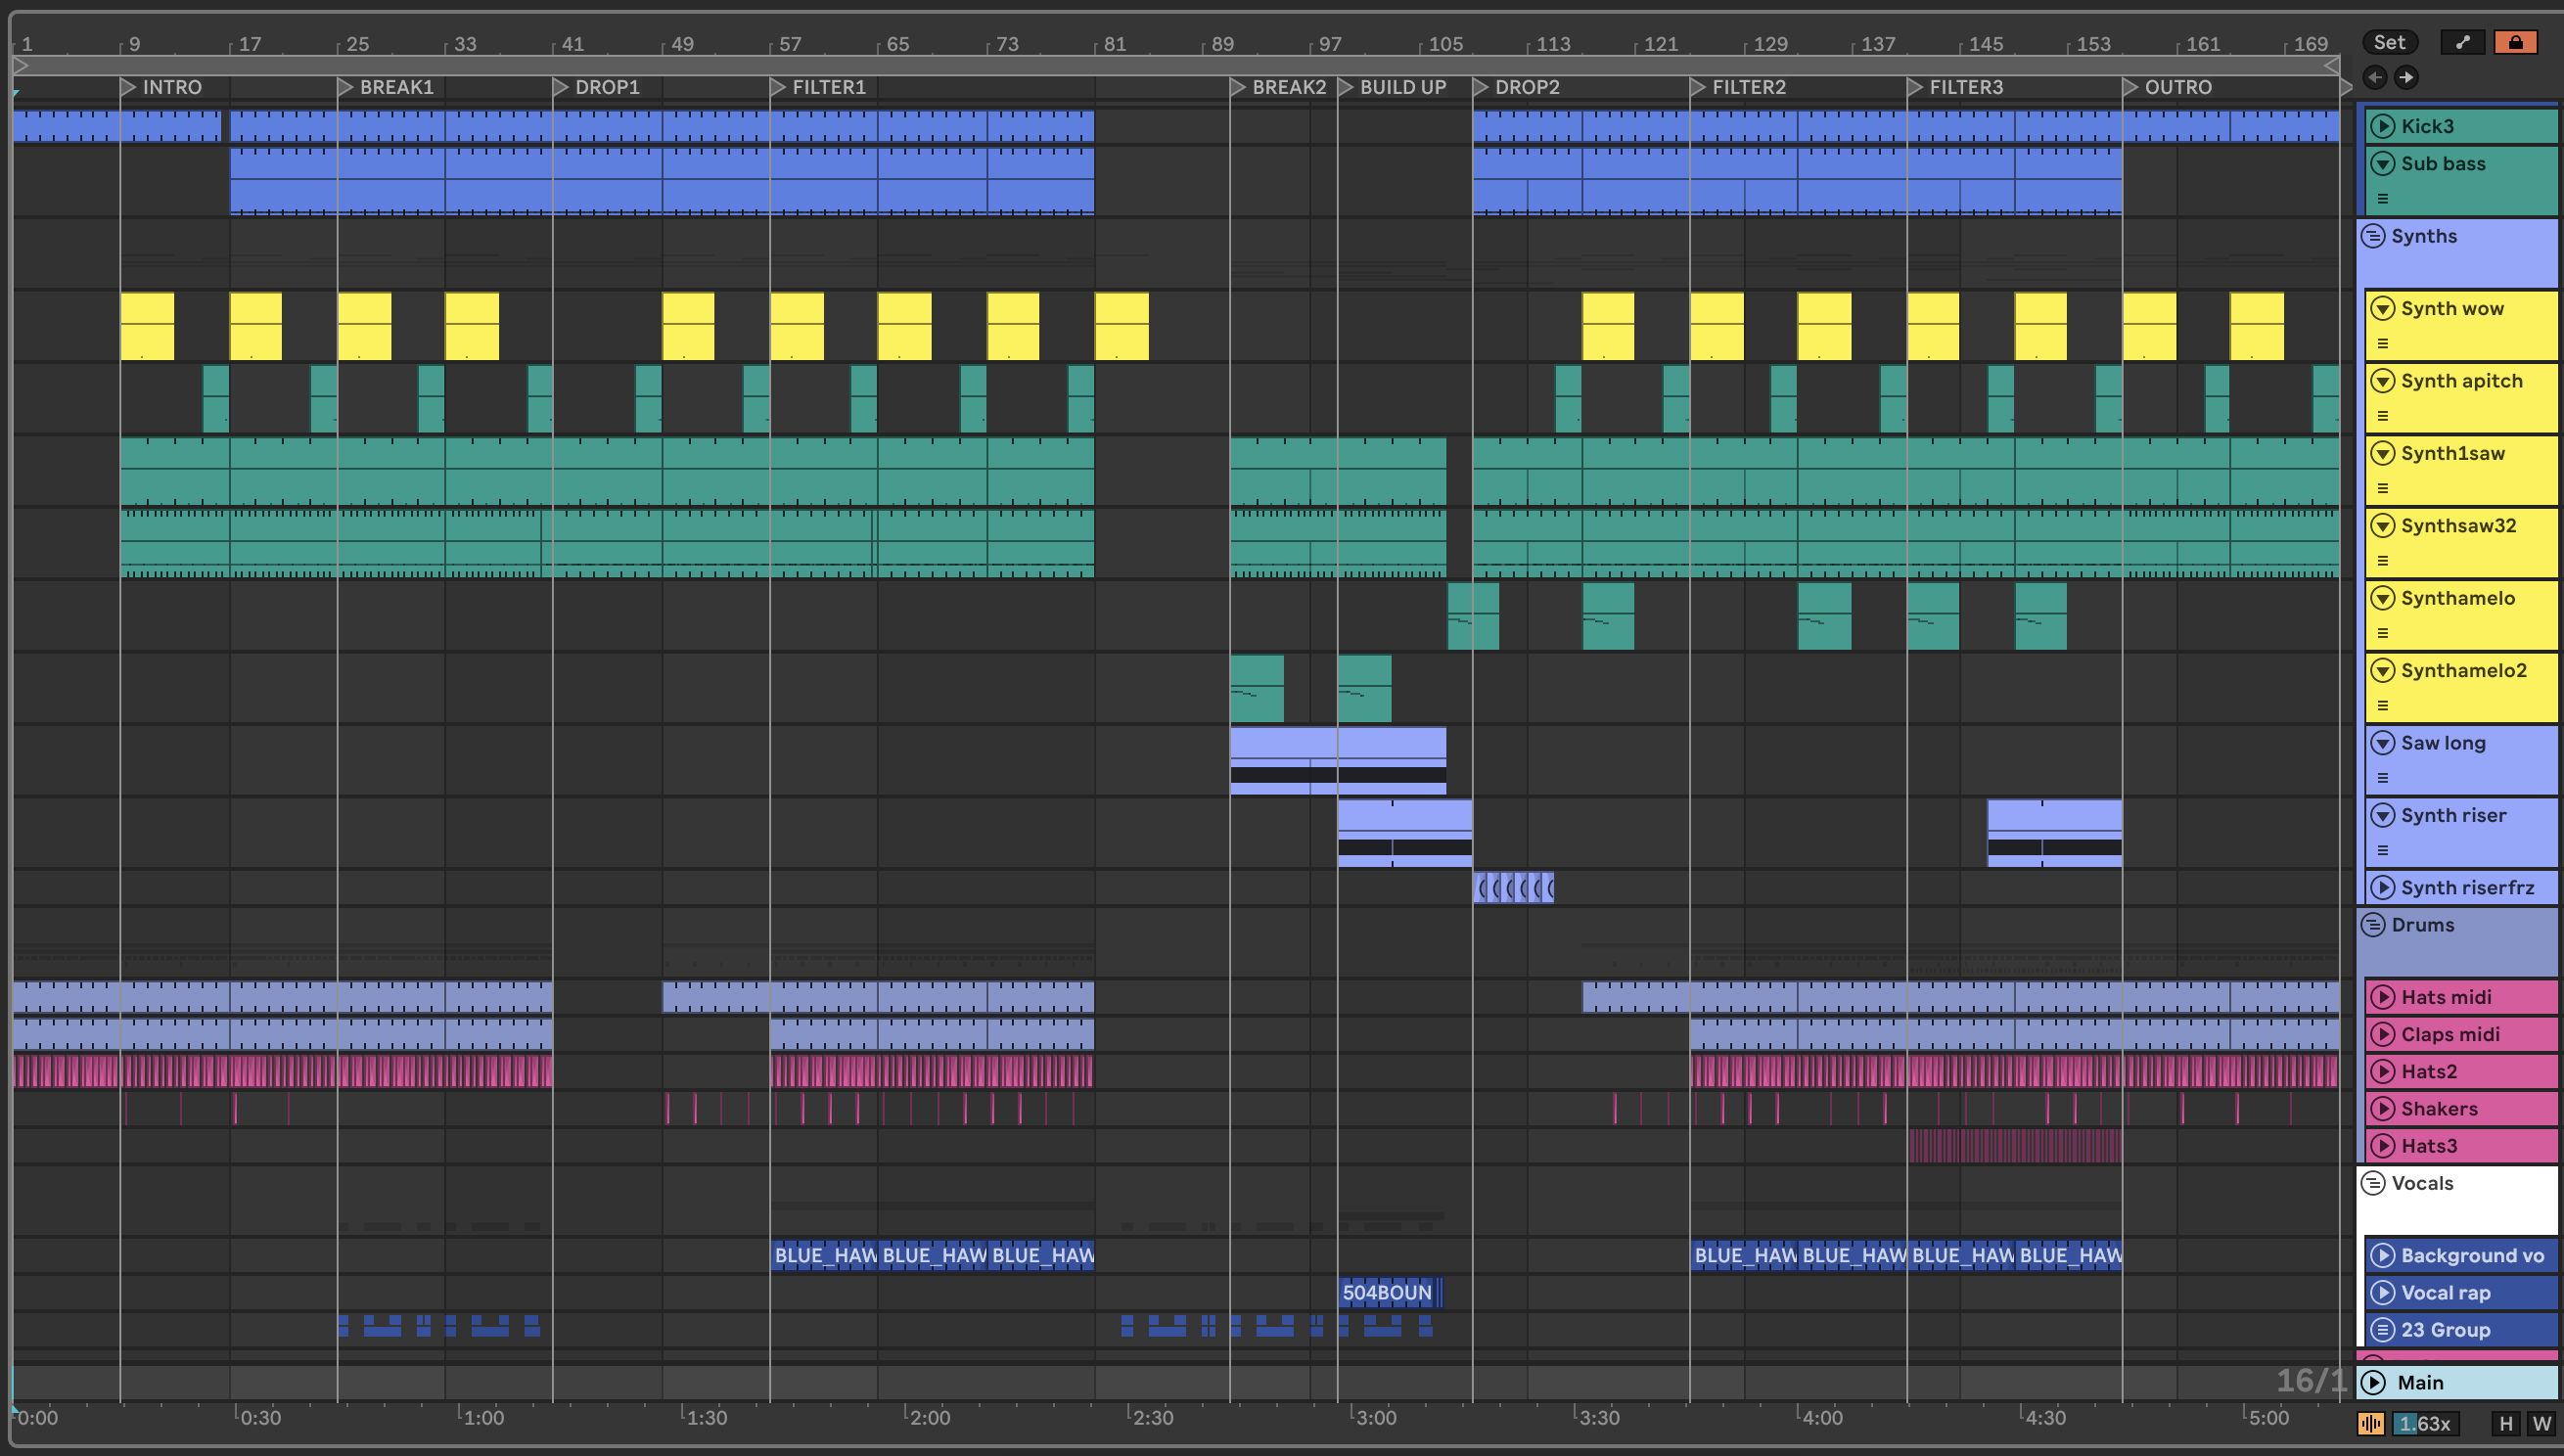Toggle the Lock Envelopes button
The width and height of the screenshot is (2564, 1456).
2514,42
